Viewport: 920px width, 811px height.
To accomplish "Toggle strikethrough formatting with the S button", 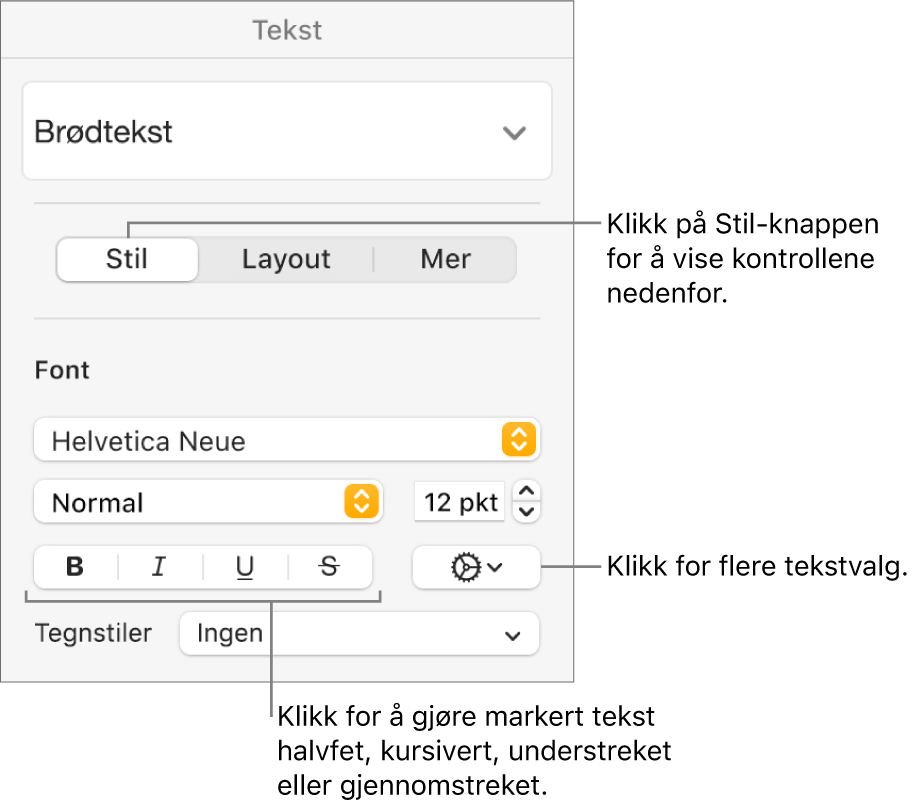I will [x=330, y=567].
